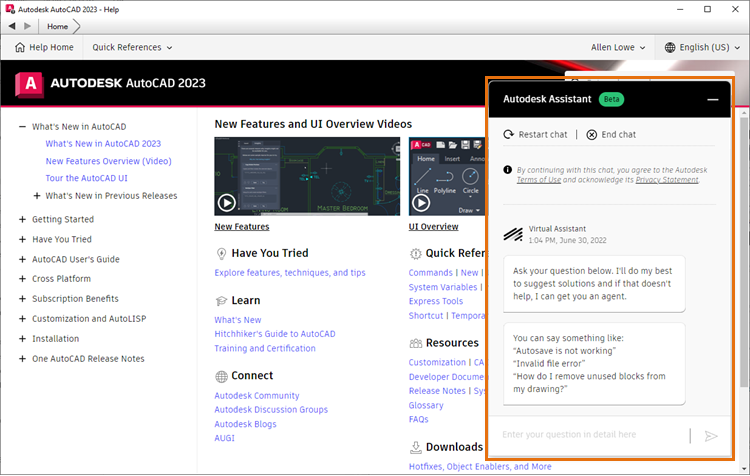Open the Customization resources link
Screen dimensions: 750x476
[x=437, y=363]
